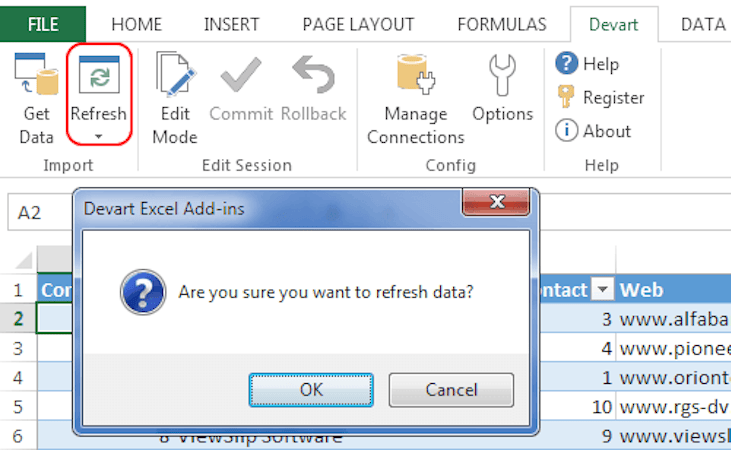Click the Help question mark icon
Image resolution: width=731 pixels, height=450 pixels.
pos(567,64)
